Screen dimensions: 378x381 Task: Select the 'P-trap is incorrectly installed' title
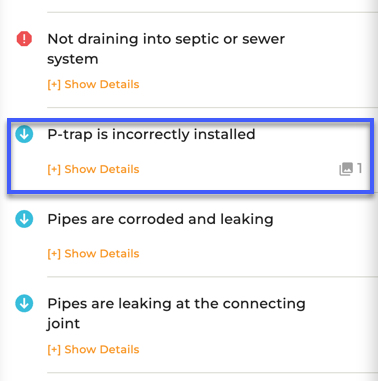[151, 135]
